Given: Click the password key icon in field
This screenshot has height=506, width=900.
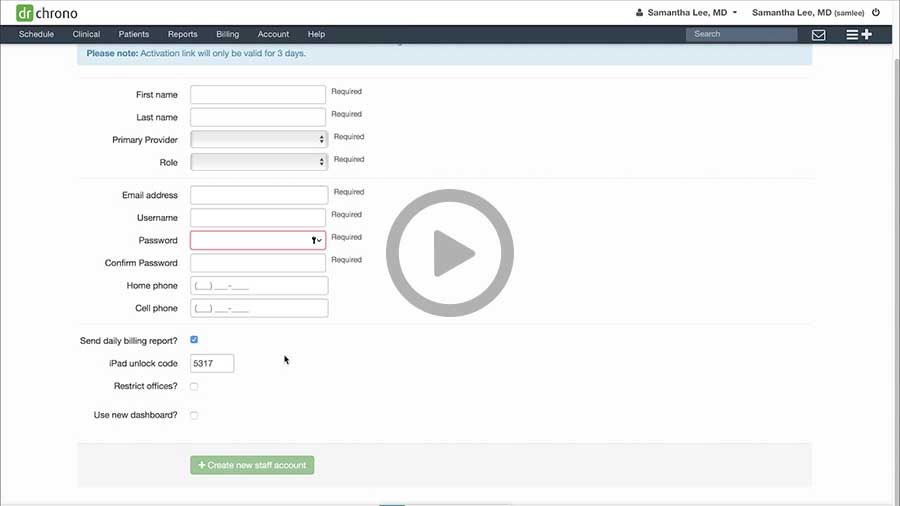Looking at the screenshot, I should (314, 241).
